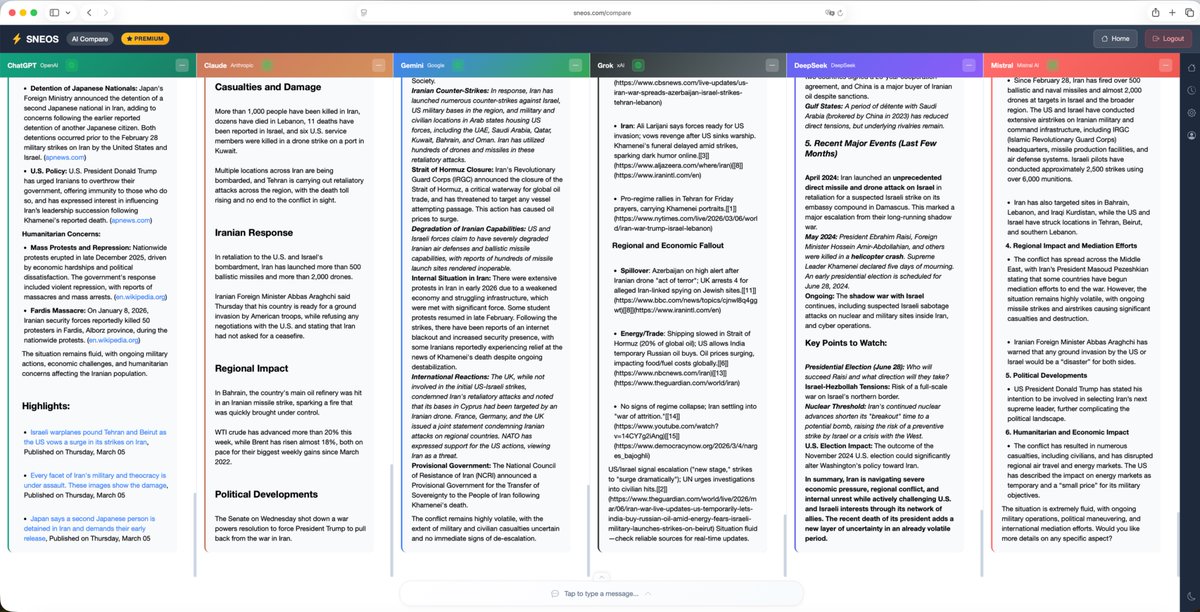Click the Safari share icon
Viewport: 1200px width, 612px height.
pos(1156,12)
